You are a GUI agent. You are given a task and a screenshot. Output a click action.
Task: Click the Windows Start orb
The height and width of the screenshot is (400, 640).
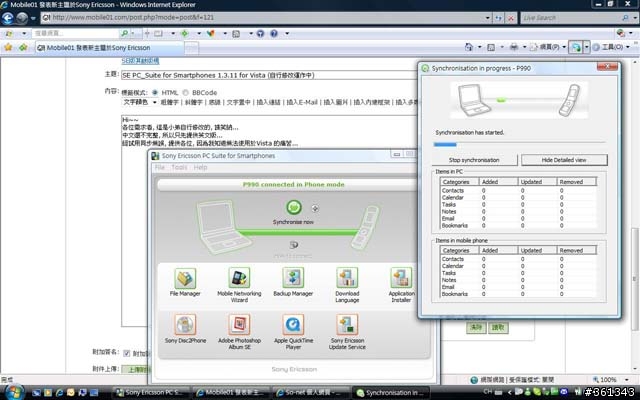13,392
